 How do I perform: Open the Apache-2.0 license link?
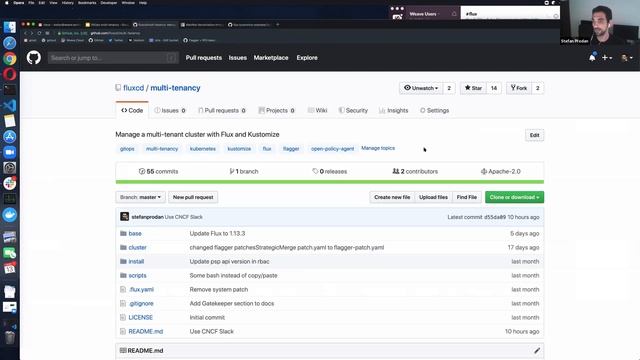point(500,171)
